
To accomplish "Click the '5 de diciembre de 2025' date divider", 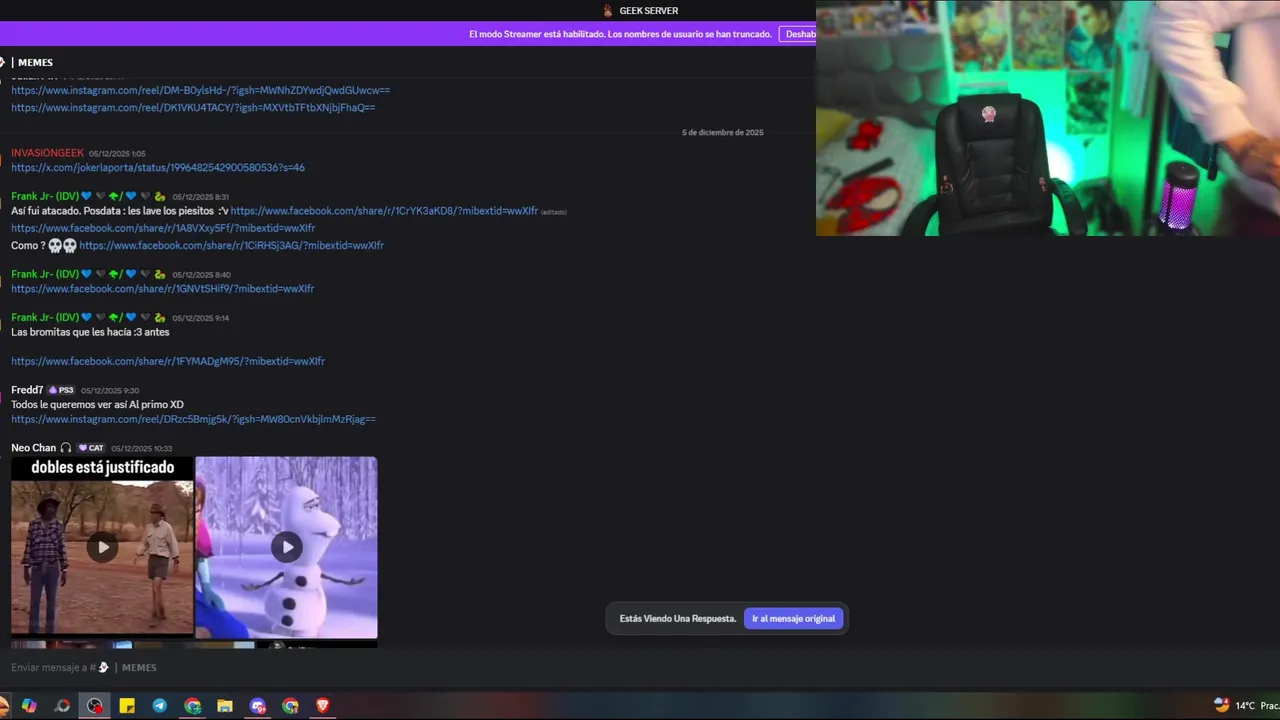I will point(722,132).
